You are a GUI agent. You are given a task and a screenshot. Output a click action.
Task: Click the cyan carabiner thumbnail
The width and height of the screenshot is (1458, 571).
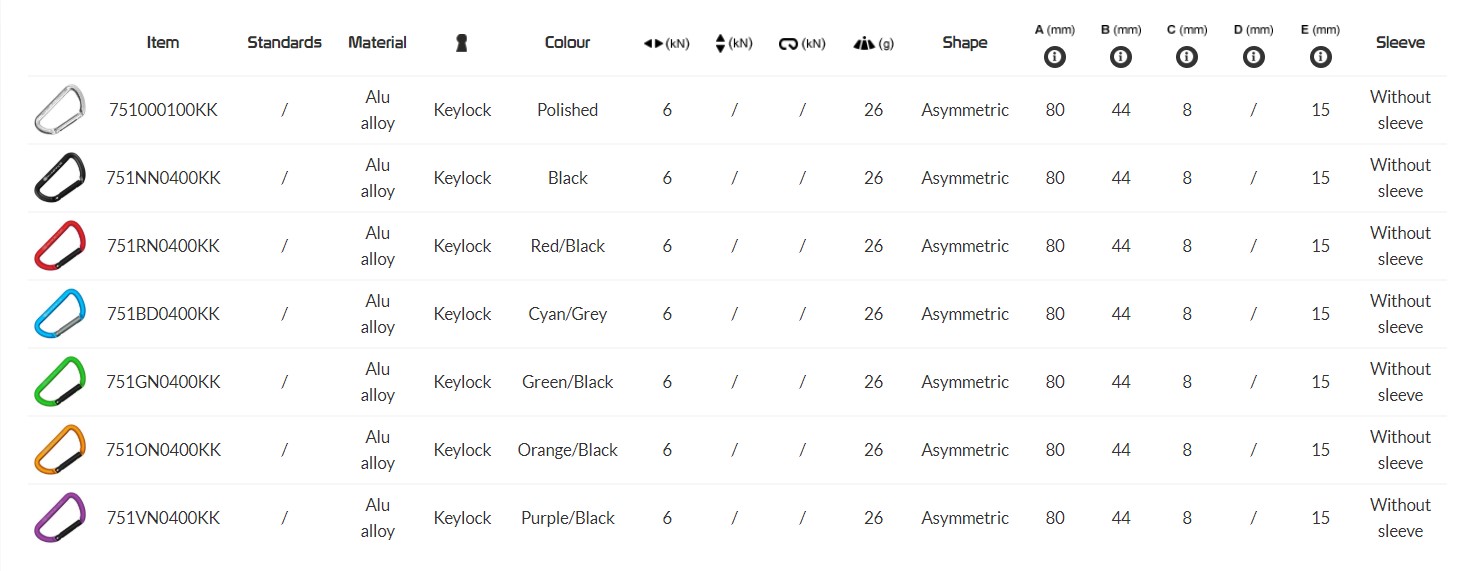(x=59, y=313)
